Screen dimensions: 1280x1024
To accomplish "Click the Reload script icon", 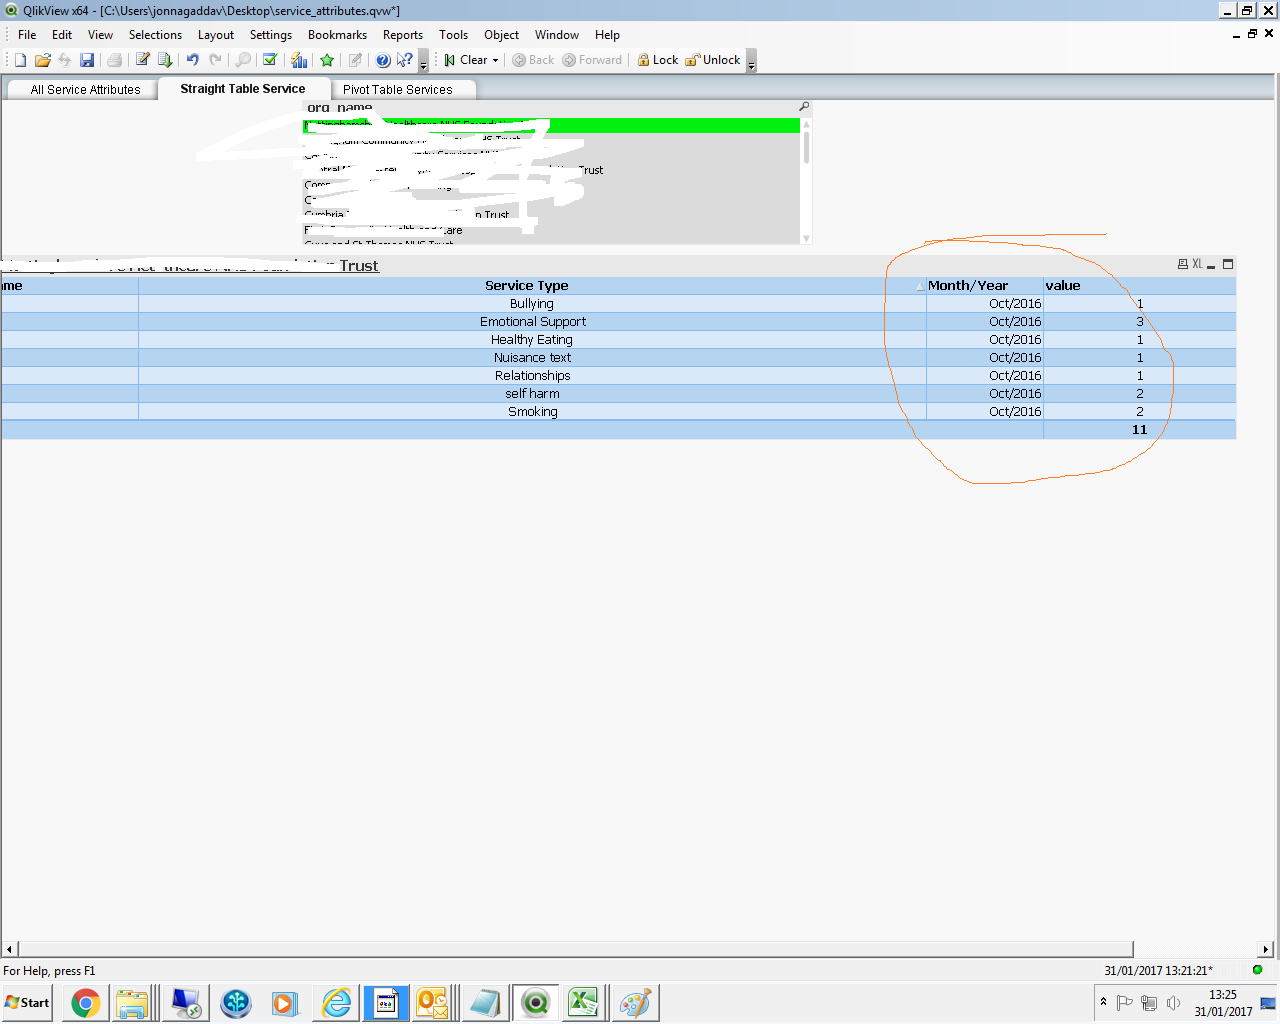I will click(x=165, y=60).
